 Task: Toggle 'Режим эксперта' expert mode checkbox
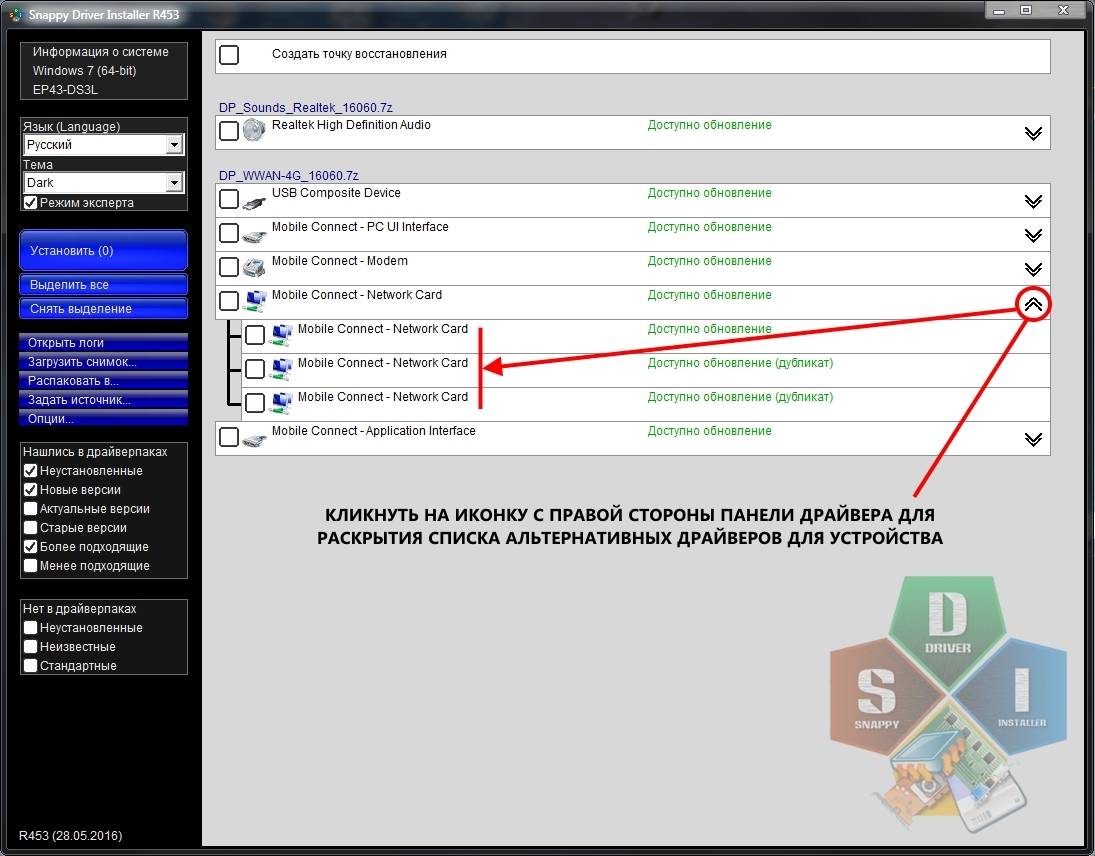tap(30, 202)
